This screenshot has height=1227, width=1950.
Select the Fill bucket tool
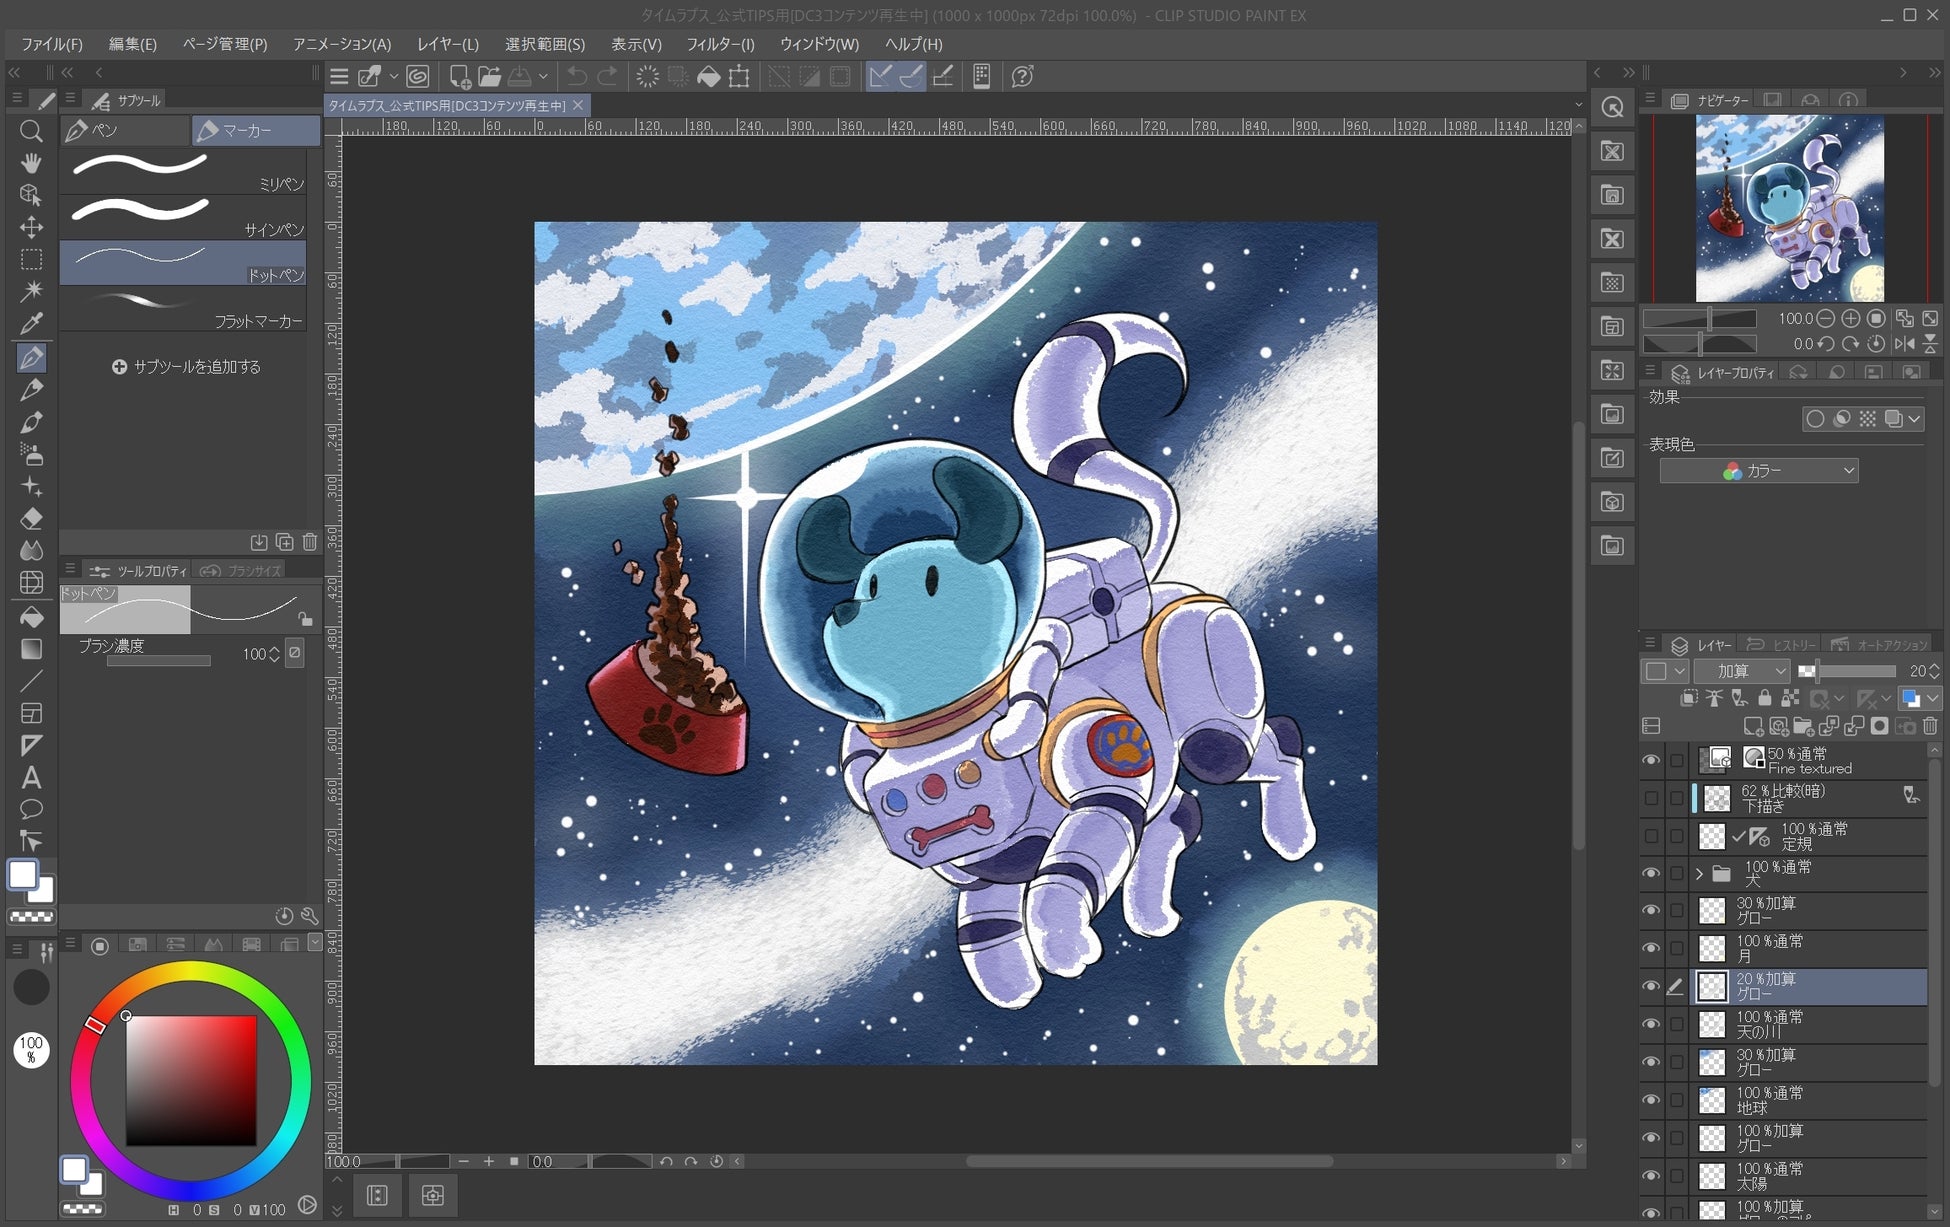31,616
